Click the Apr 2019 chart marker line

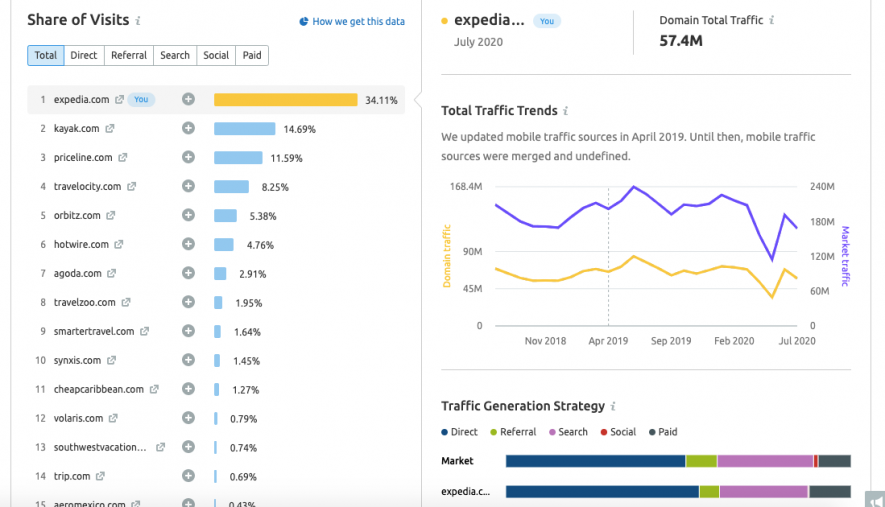(x=608, y=257)
